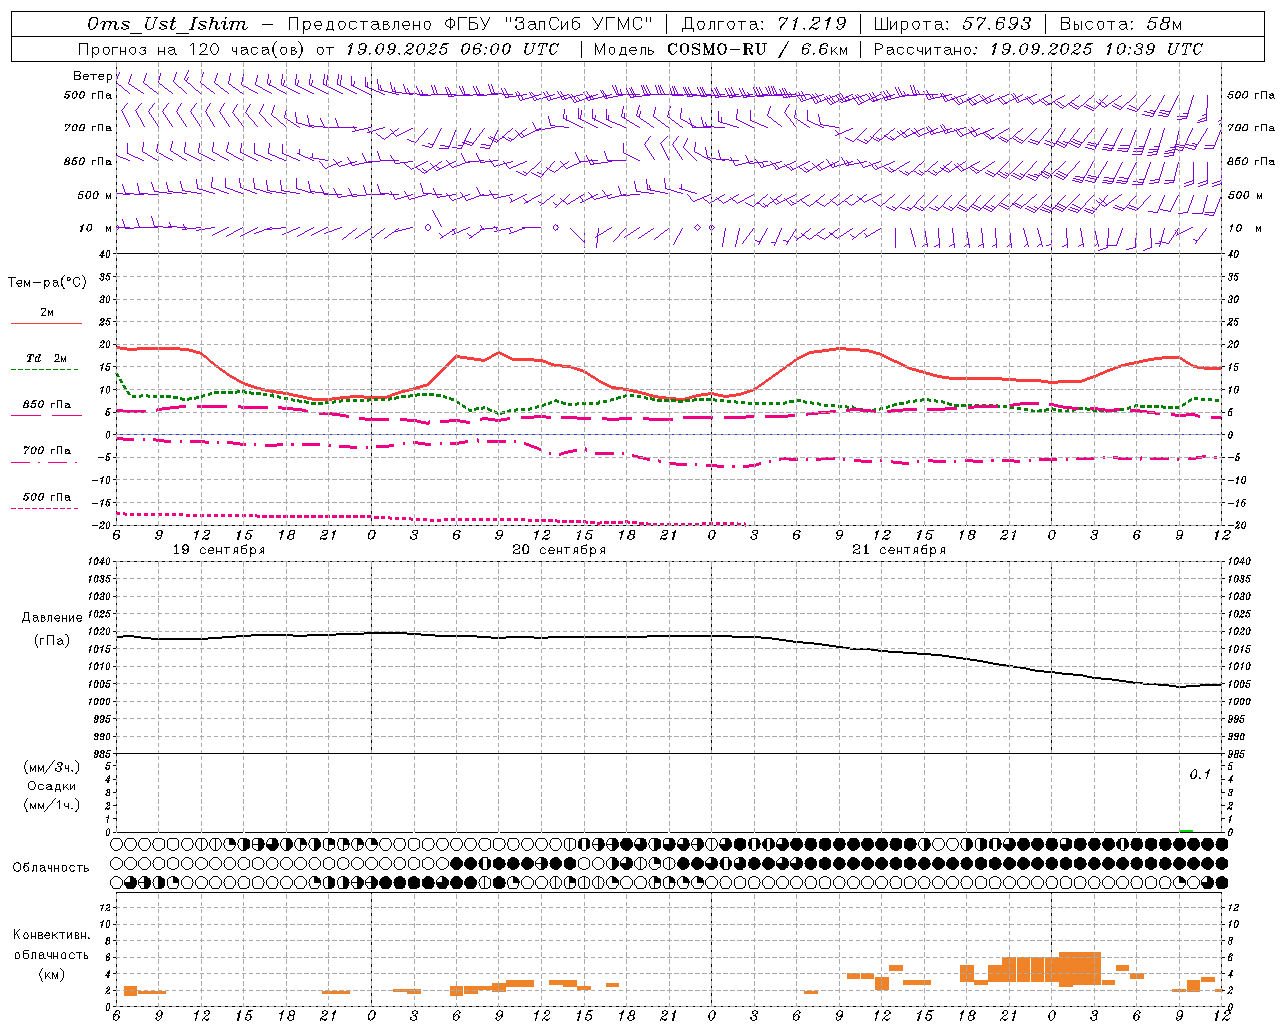
Task: Click the '0.1' precipitation amount value
Action: coord(1200,775)
